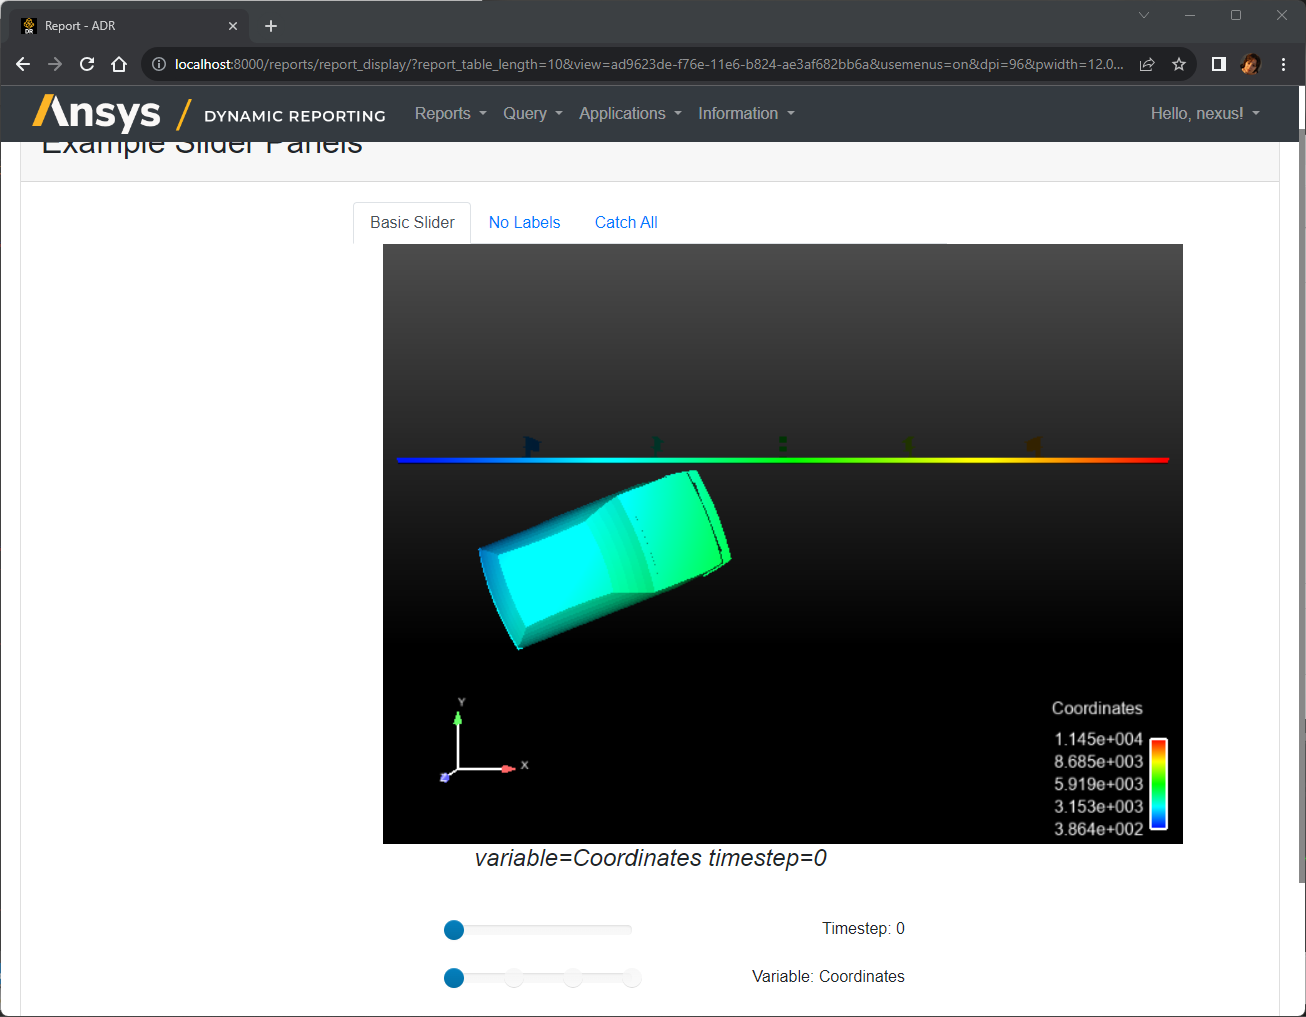Click the 'variable=Coordinates timestep=0' caption

[651, 858]
